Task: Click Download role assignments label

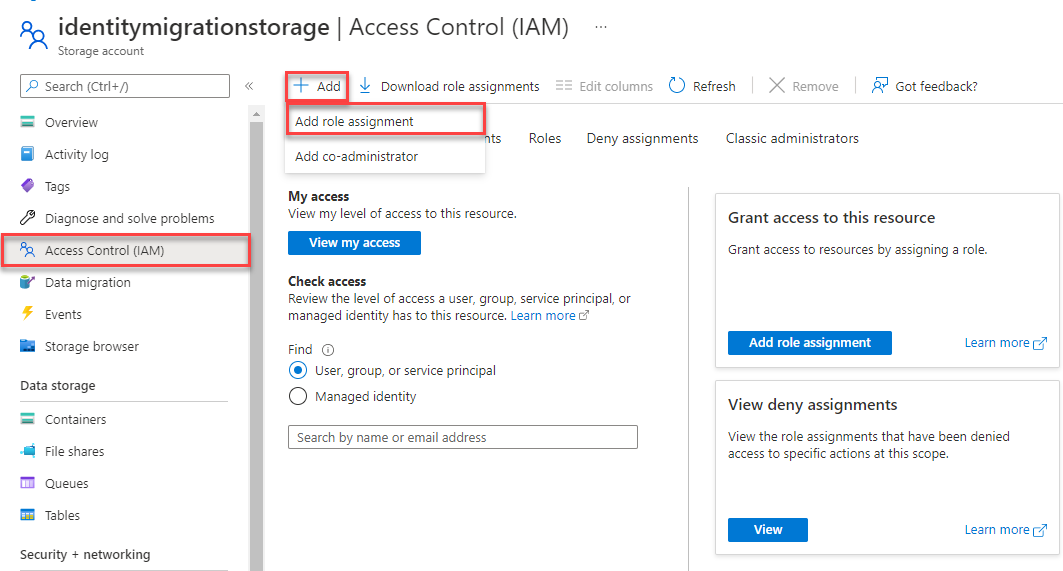Action: pos(460,86)
